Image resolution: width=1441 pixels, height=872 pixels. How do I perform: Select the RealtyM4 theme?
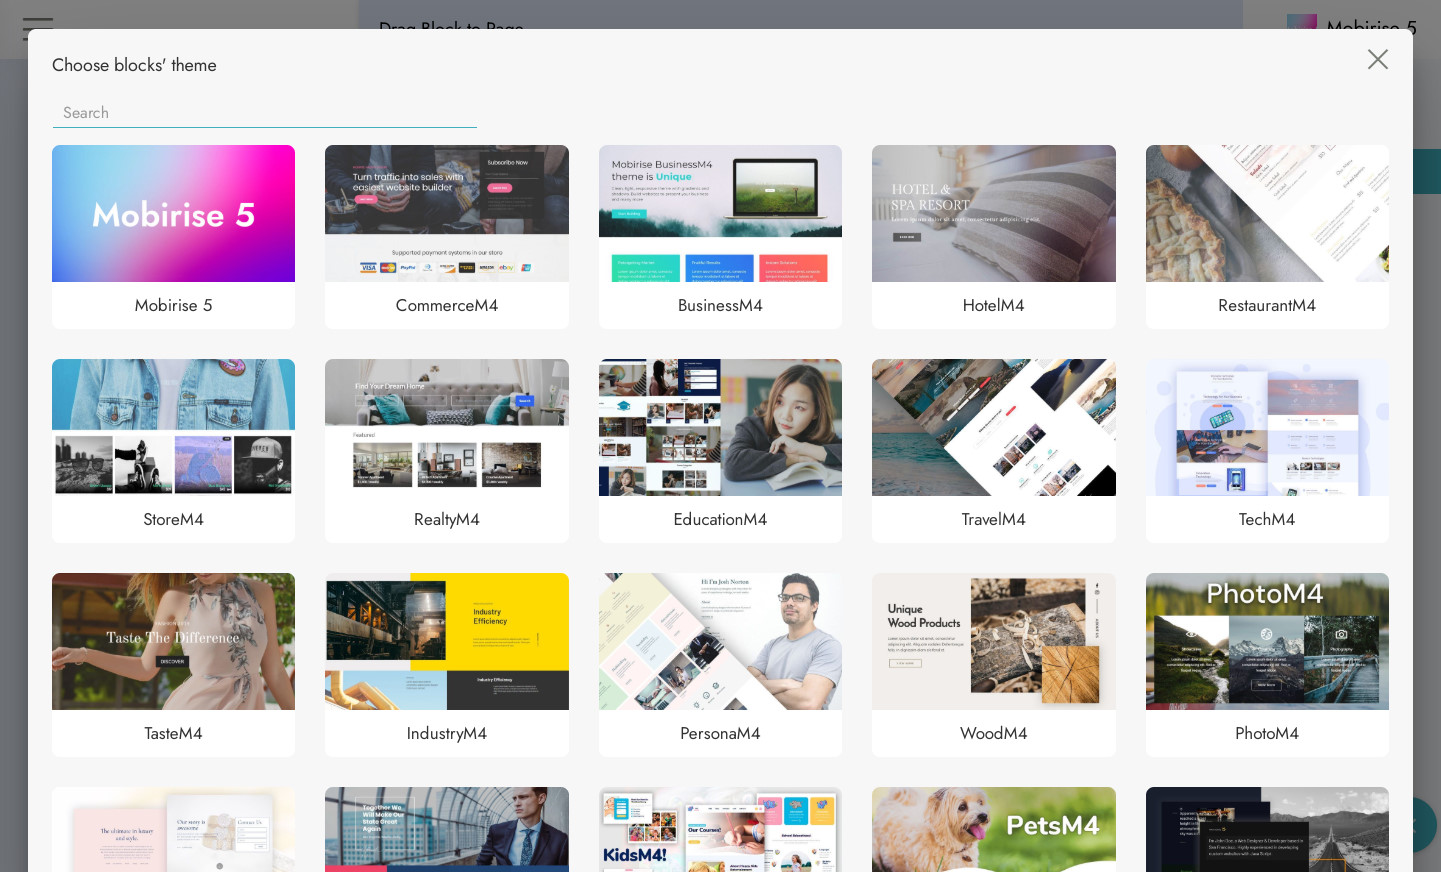coord(446,428)
